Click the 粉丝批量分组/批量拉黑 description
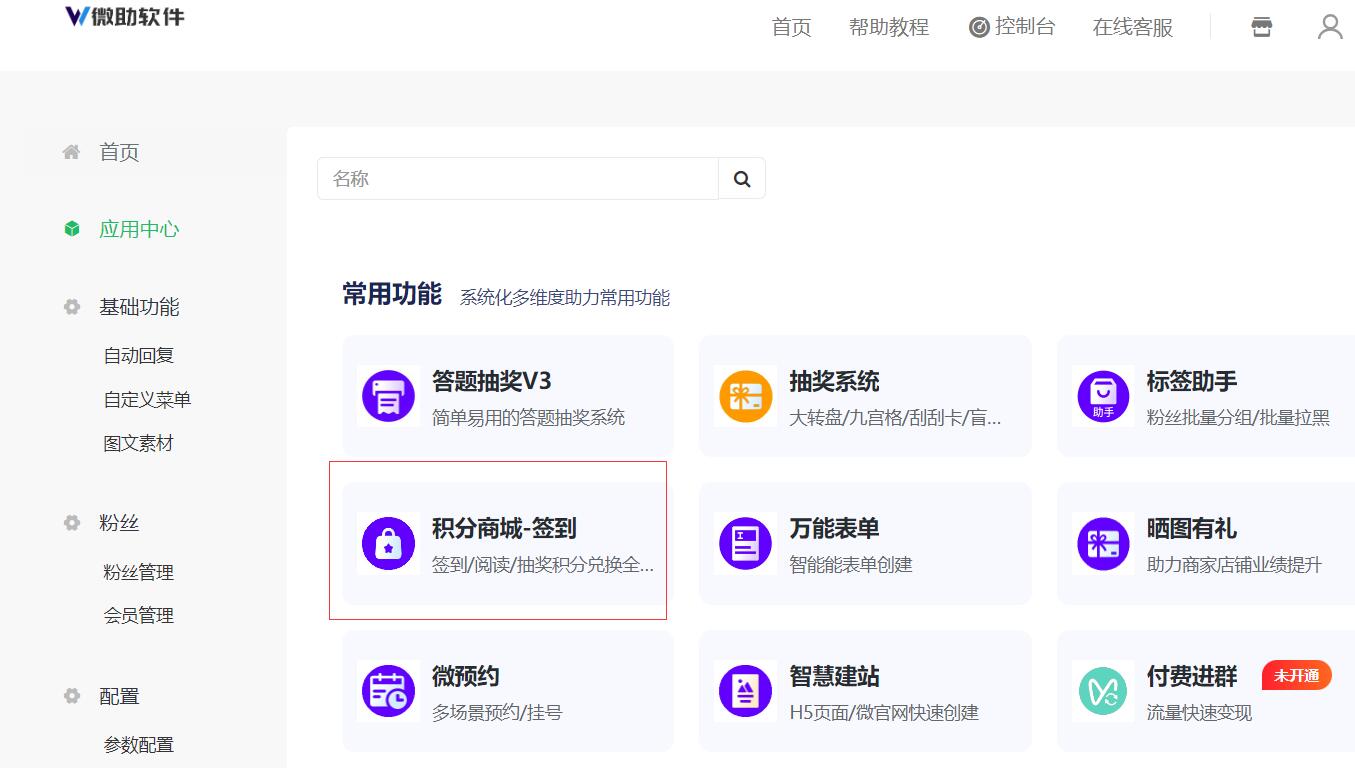This screenshot has width=1355, height=768. [x=1238, y=417]
